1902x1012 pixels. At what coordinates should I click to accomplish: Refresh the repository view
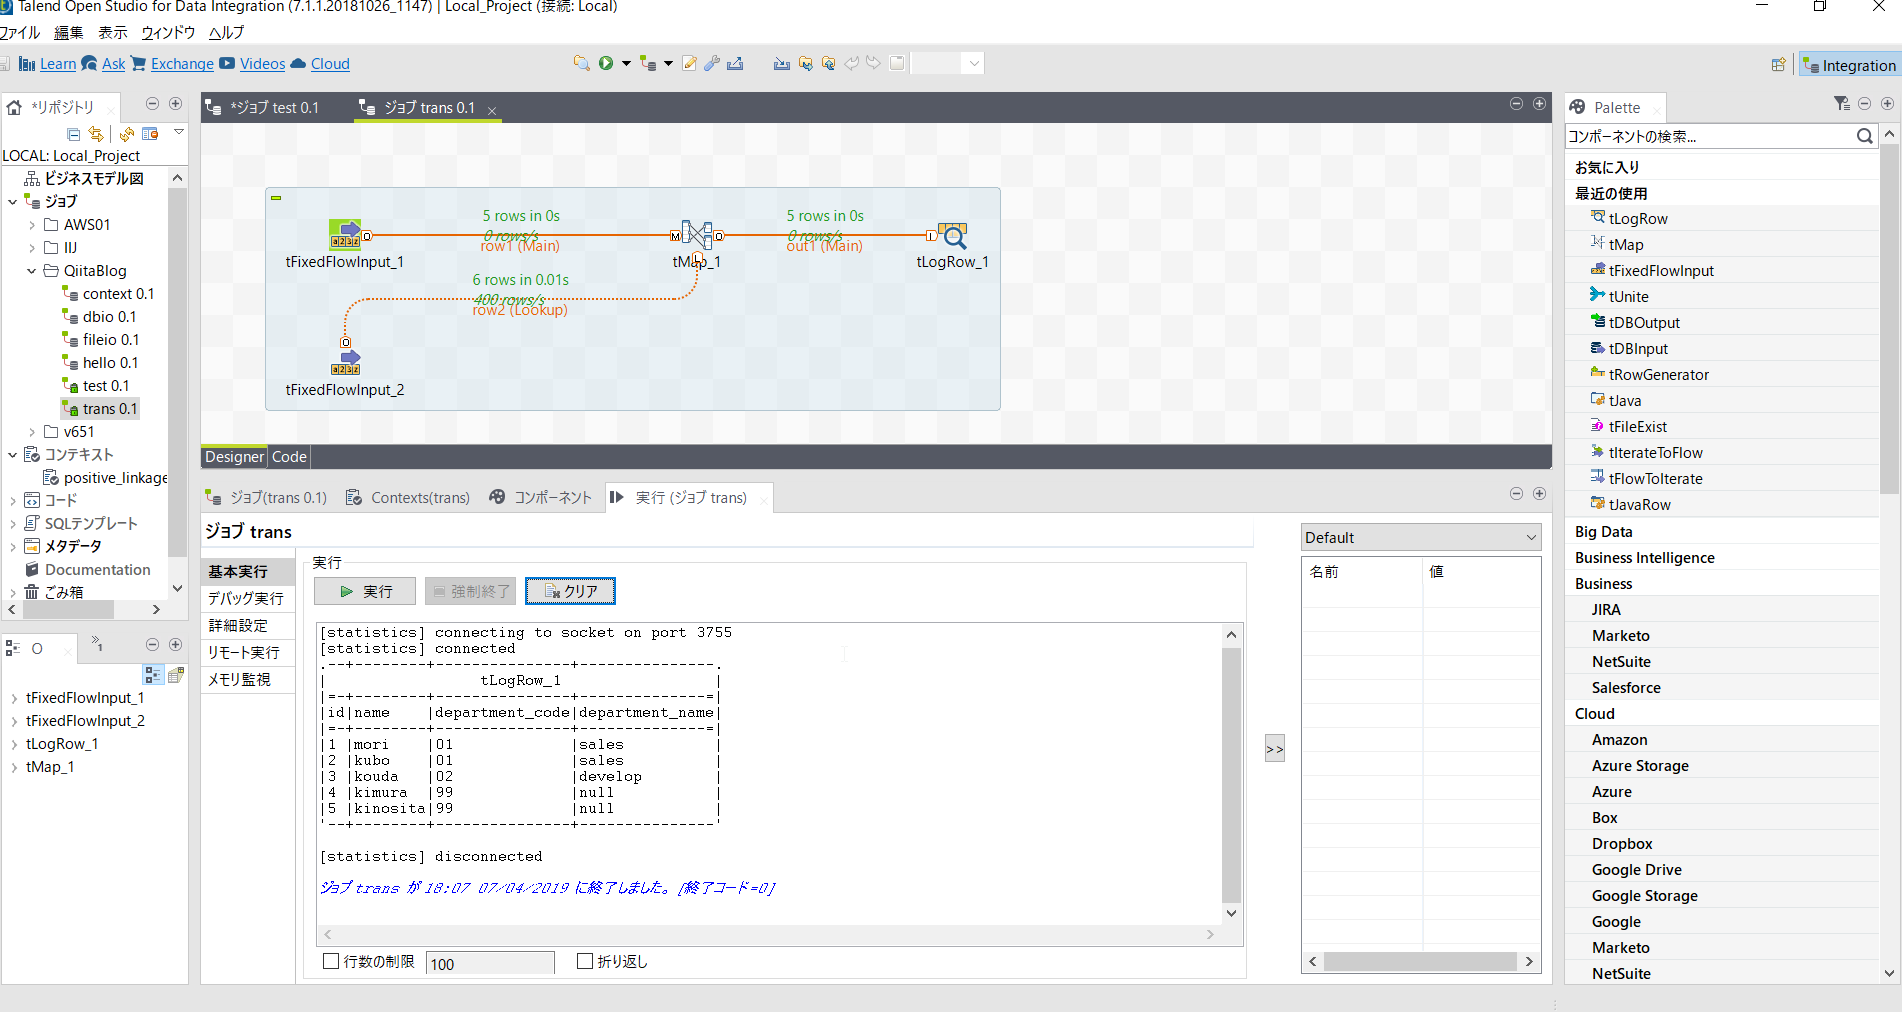pyautogui.click(x=128, y=133)
